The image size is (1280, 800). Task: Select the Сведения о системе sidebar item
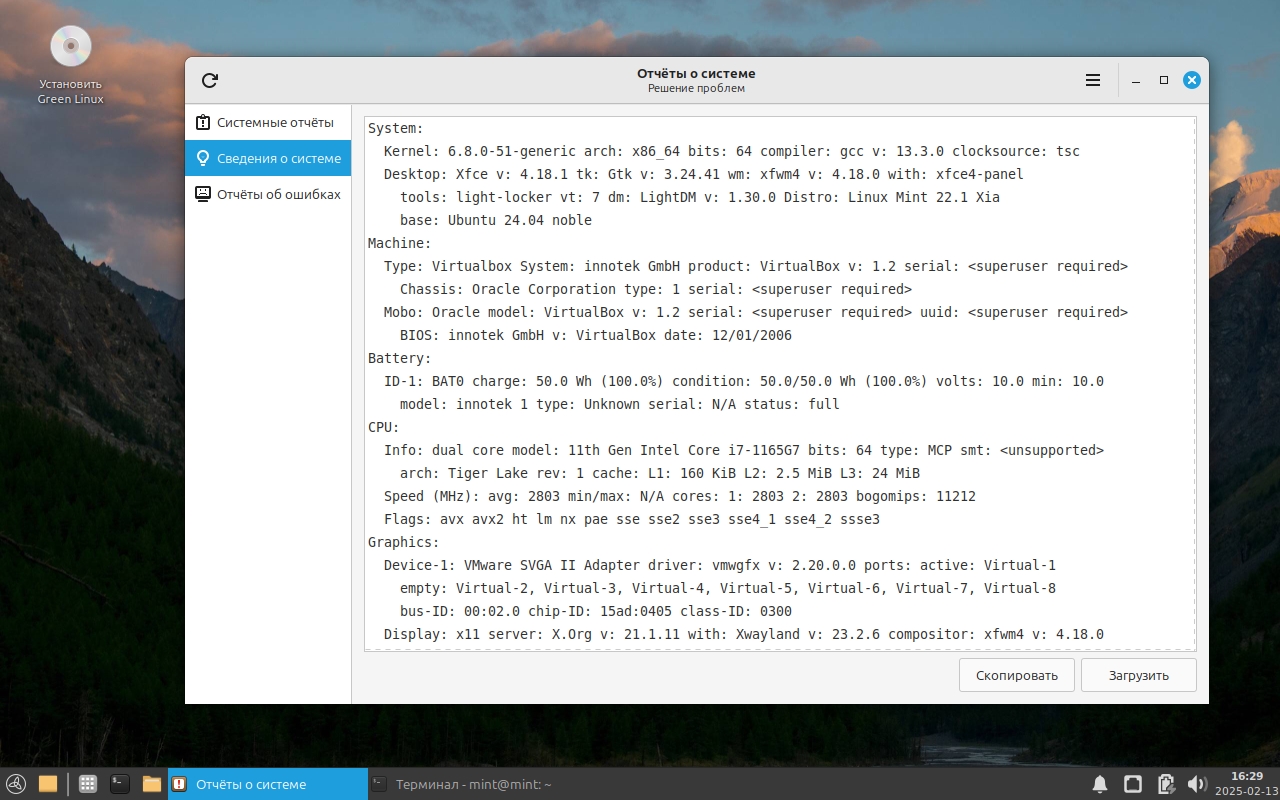coord(268,158)
